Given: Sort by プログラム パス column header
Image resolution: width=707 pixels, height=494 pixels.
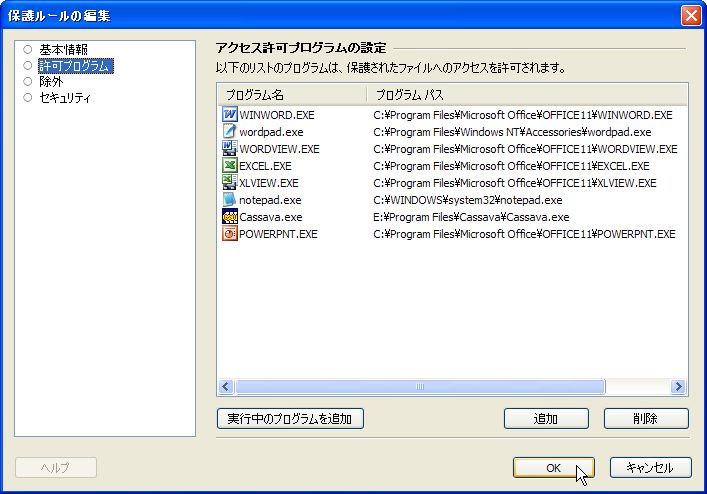Looking at the screenshot, I should 527,95.
